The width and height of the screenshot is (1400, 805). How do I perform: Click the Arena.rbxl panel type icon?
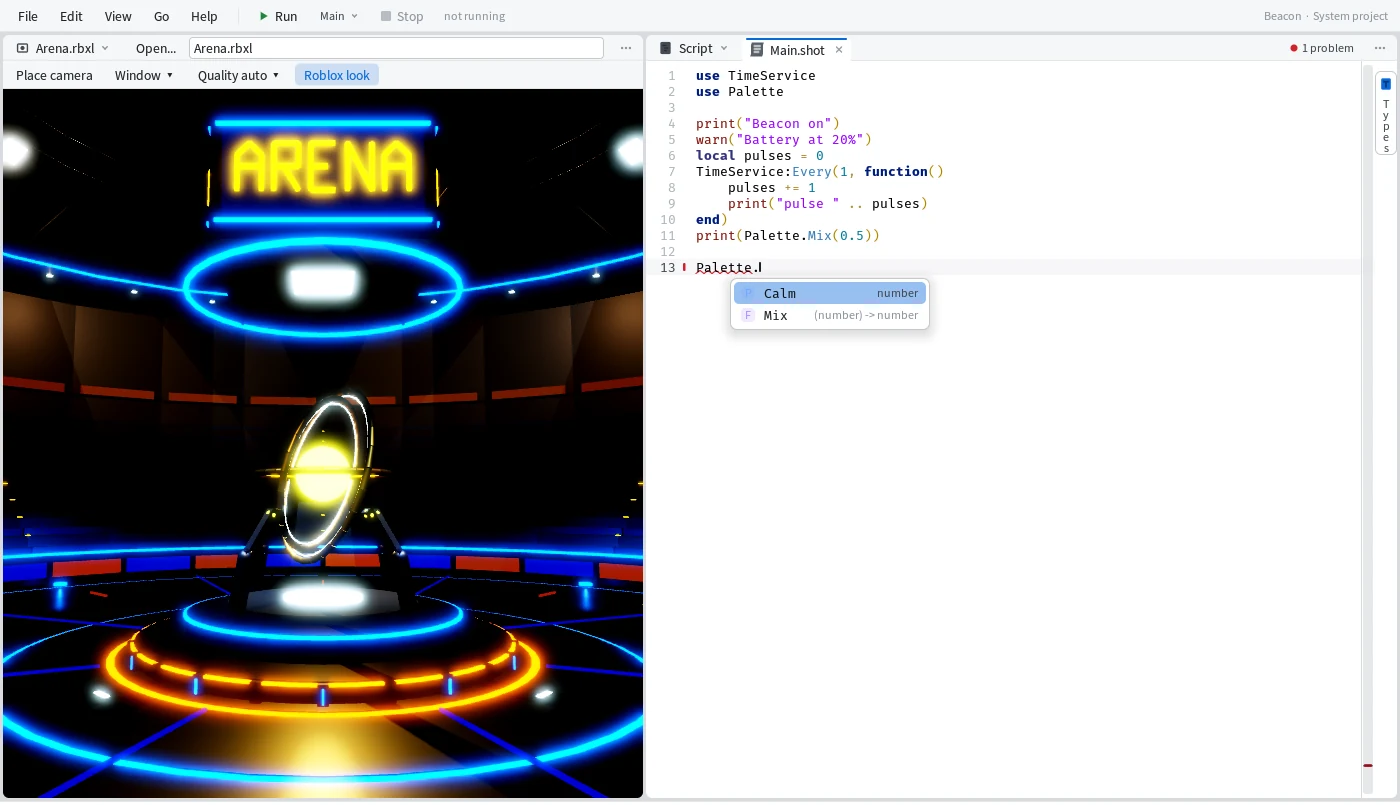[22, 48]
